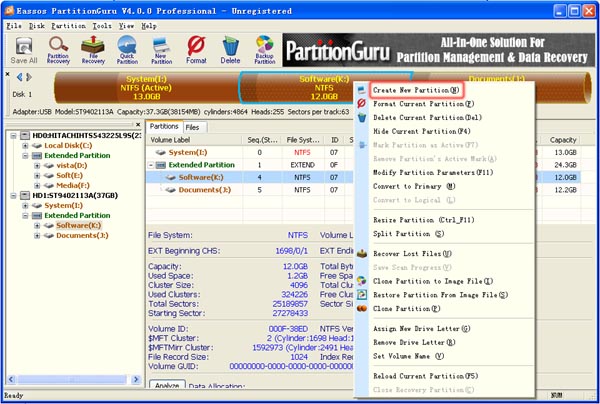Switch to the Partitions tab

(x=164, y=126)
